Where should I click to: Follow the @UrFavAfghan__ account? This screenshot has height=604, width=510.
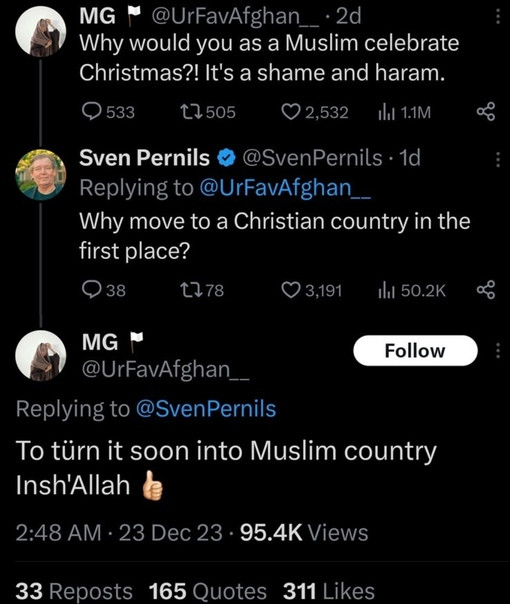(x=415, y=351)
